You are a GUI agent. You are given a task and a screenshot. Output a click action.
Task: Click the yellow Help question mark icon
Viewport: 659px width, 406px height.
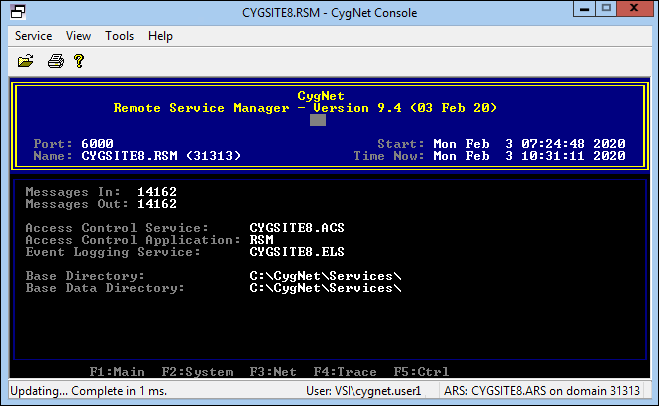[x=79, y=61]
